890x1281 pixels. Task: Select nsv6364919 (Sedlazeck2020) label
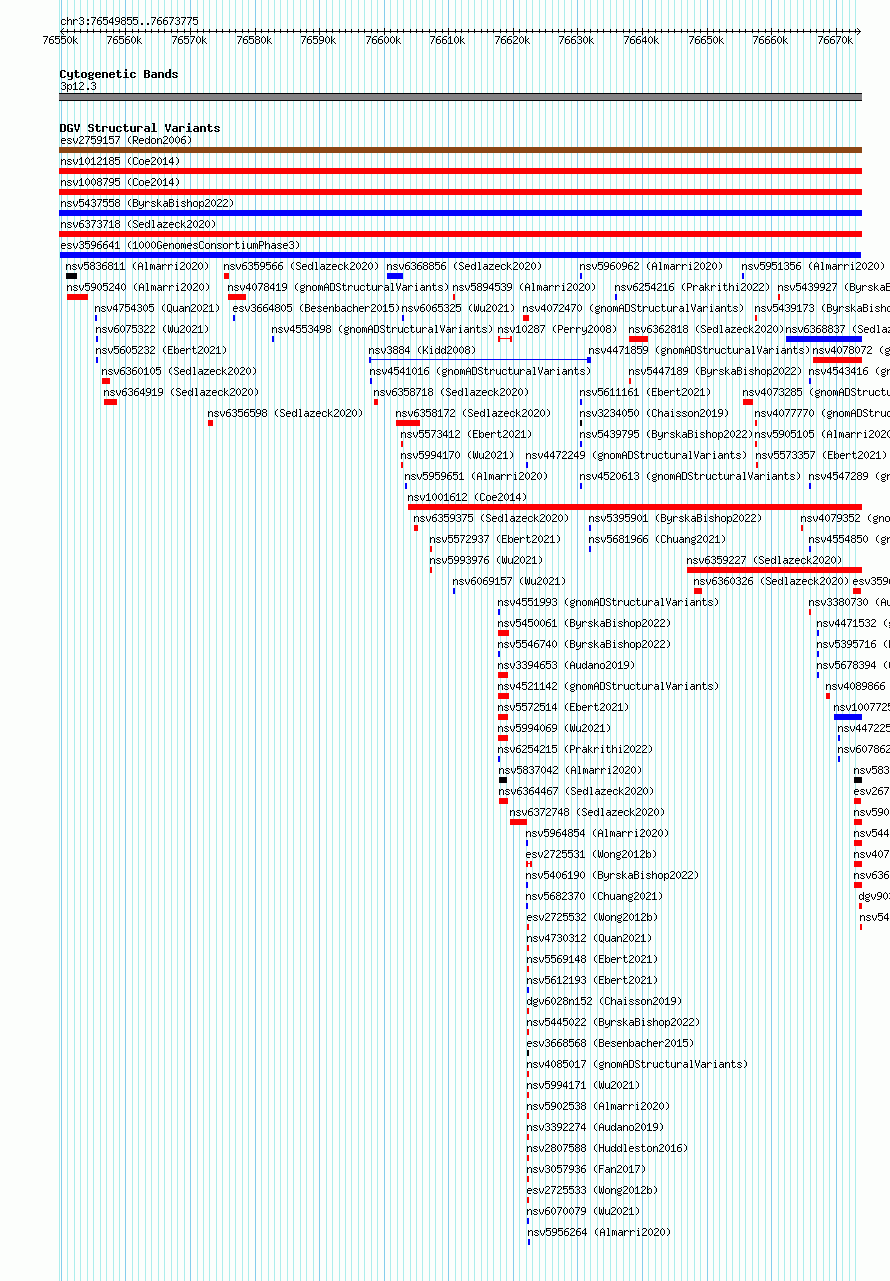click(x=181, y=392)
